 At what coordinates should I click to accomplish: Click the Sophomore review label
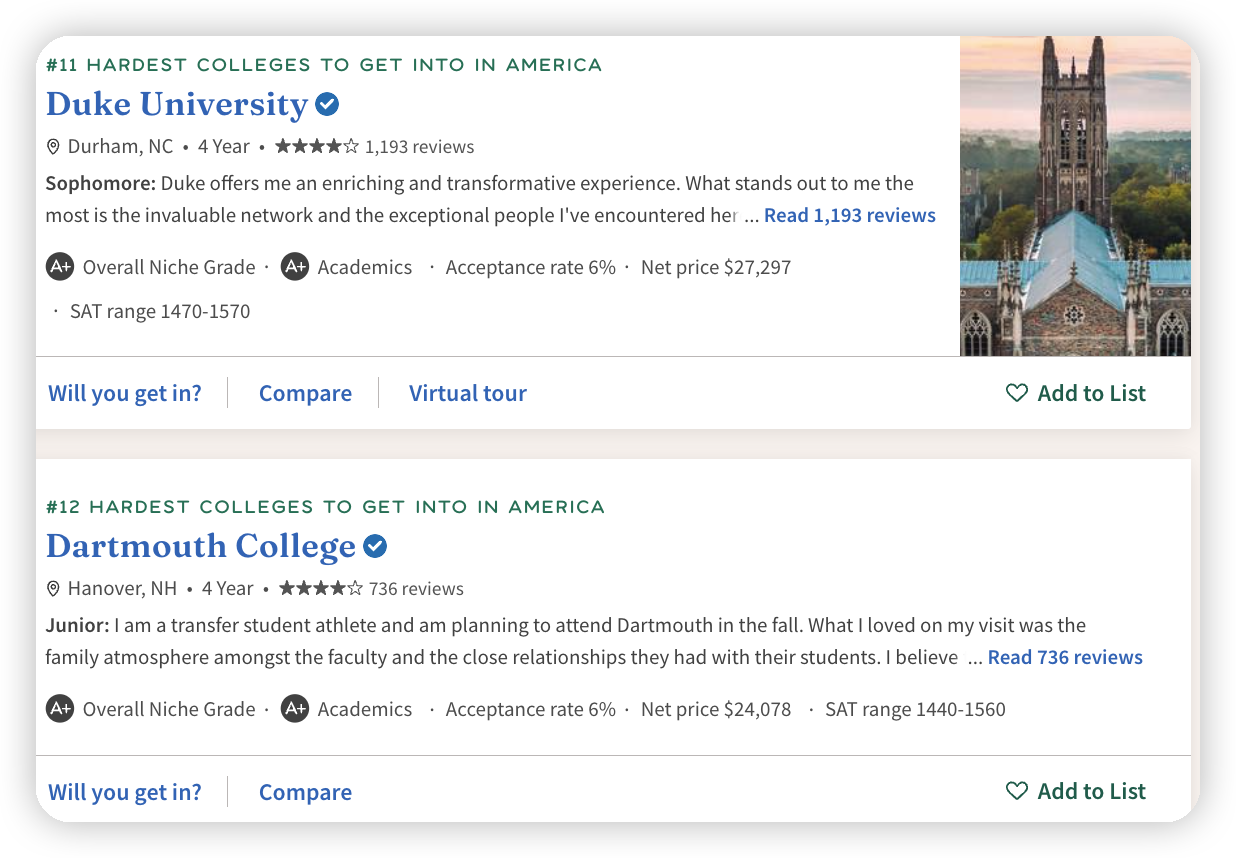[101, 183]
